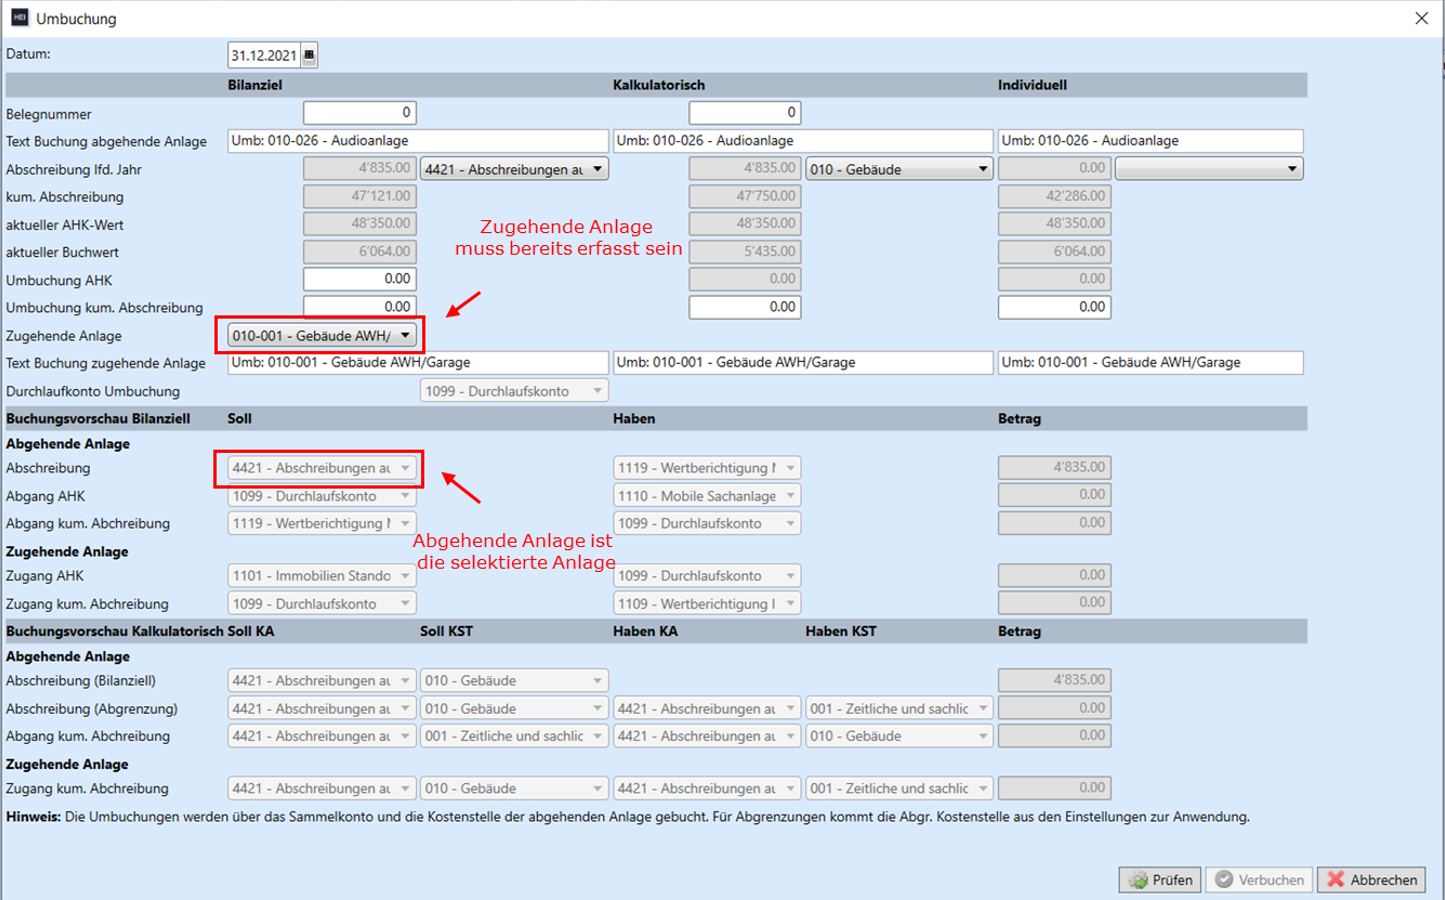The width and height of the screenshot is (1445, 900).
Task: Click the Prüfen button
Action: point(1160,880)
